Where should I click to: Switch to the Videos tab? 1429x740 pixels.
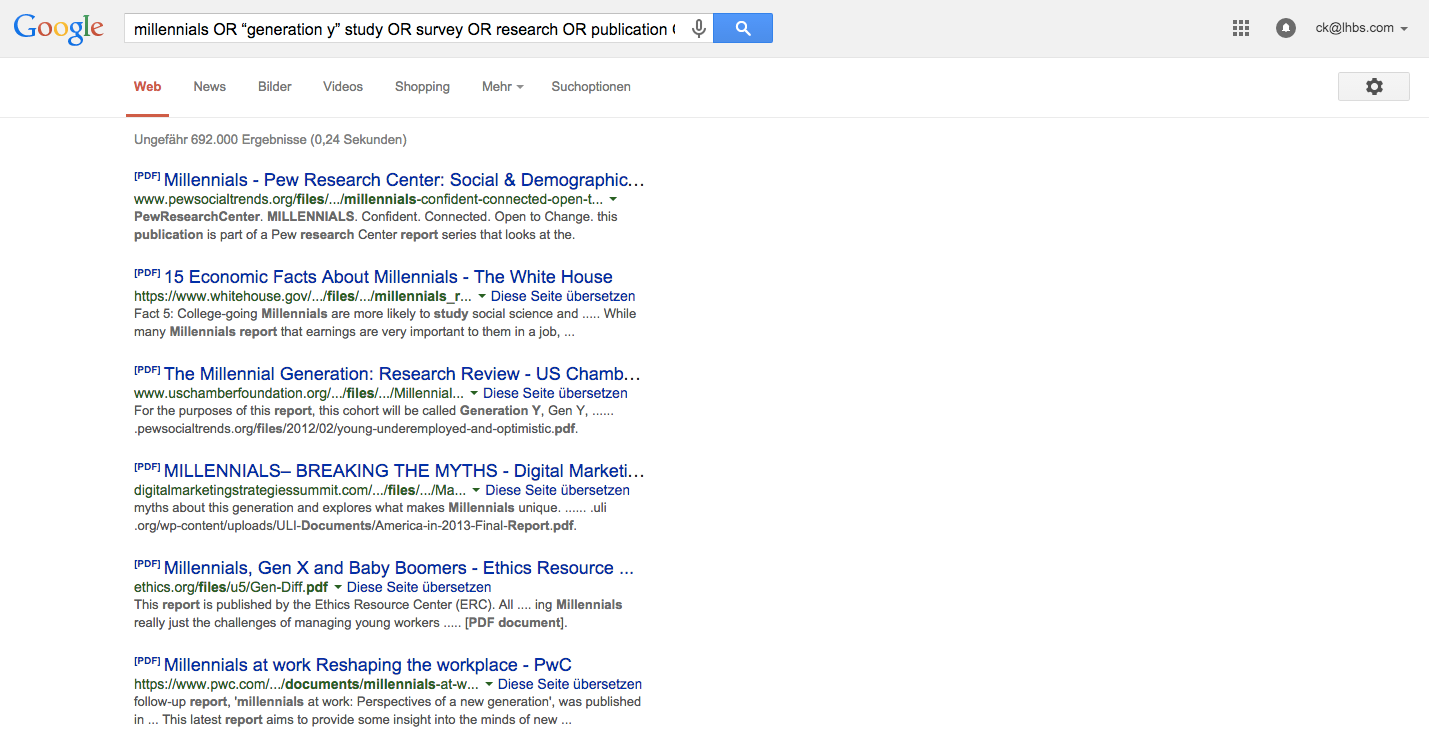(343, 87)
